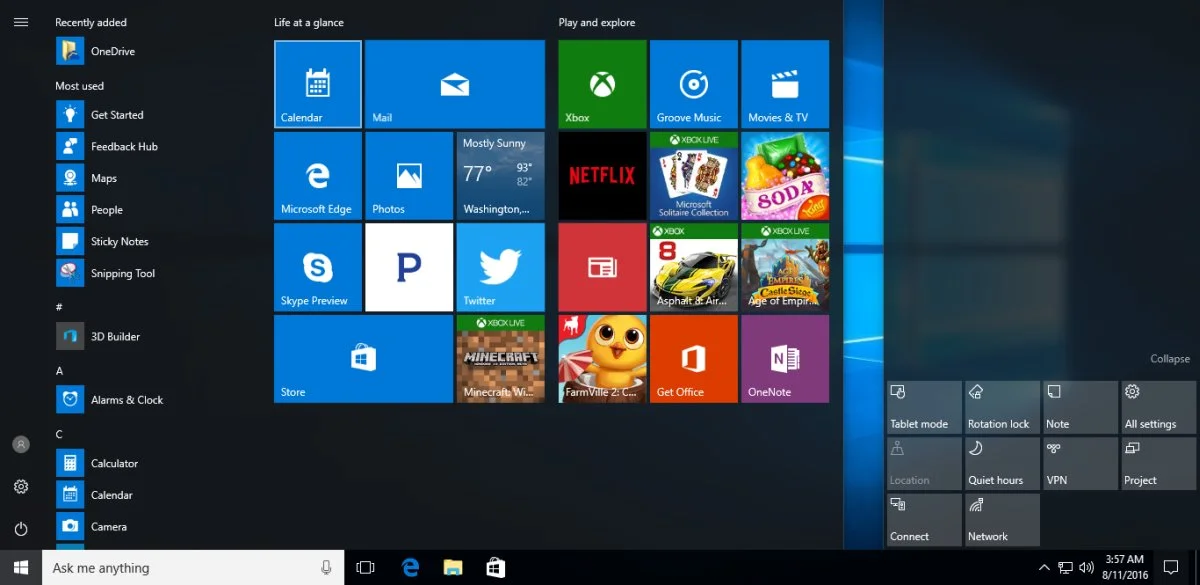Toggle Quiet hours quick action
The width and height of the screenshot is (1200, 585).
click(x=1002, y=463)
